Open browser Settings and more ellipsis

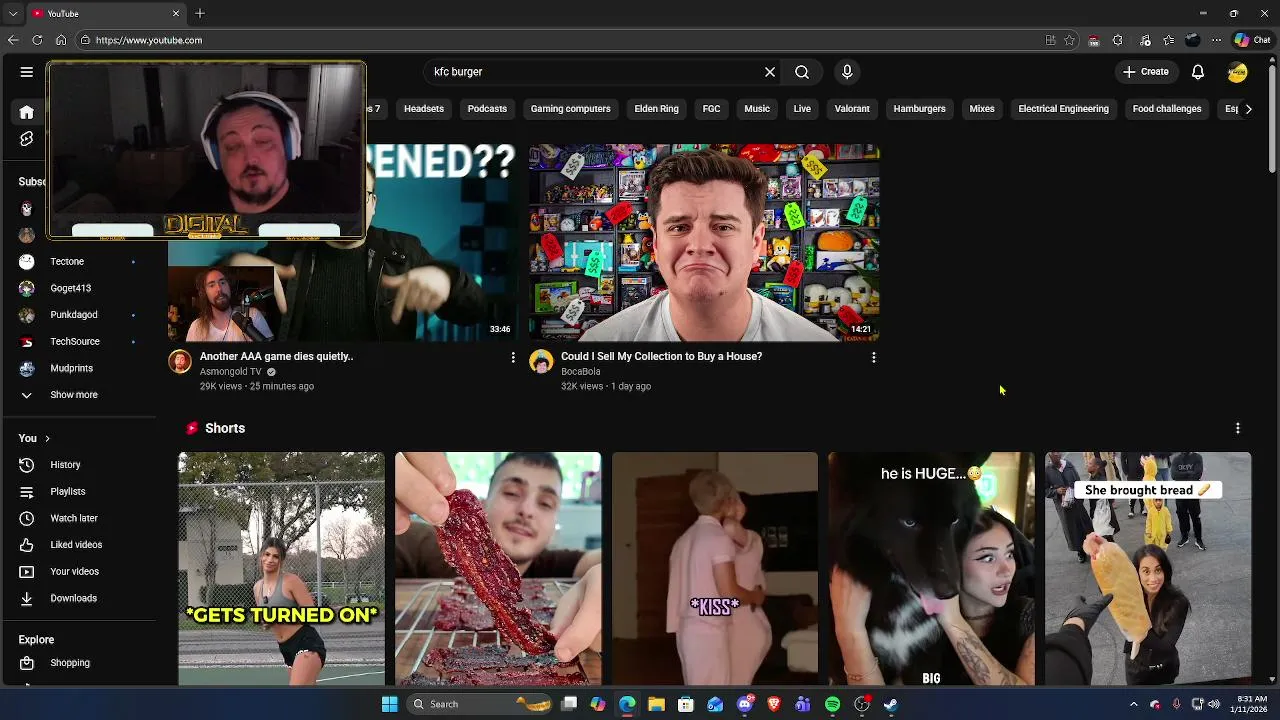1216,40
